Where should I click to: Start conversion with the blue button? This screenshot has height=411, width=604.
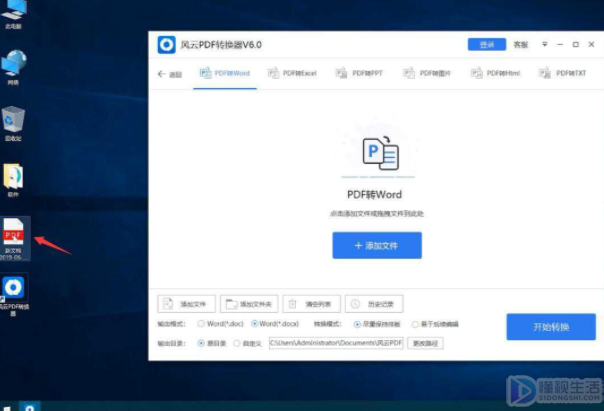pyautogui.click(x=551, y=327)
